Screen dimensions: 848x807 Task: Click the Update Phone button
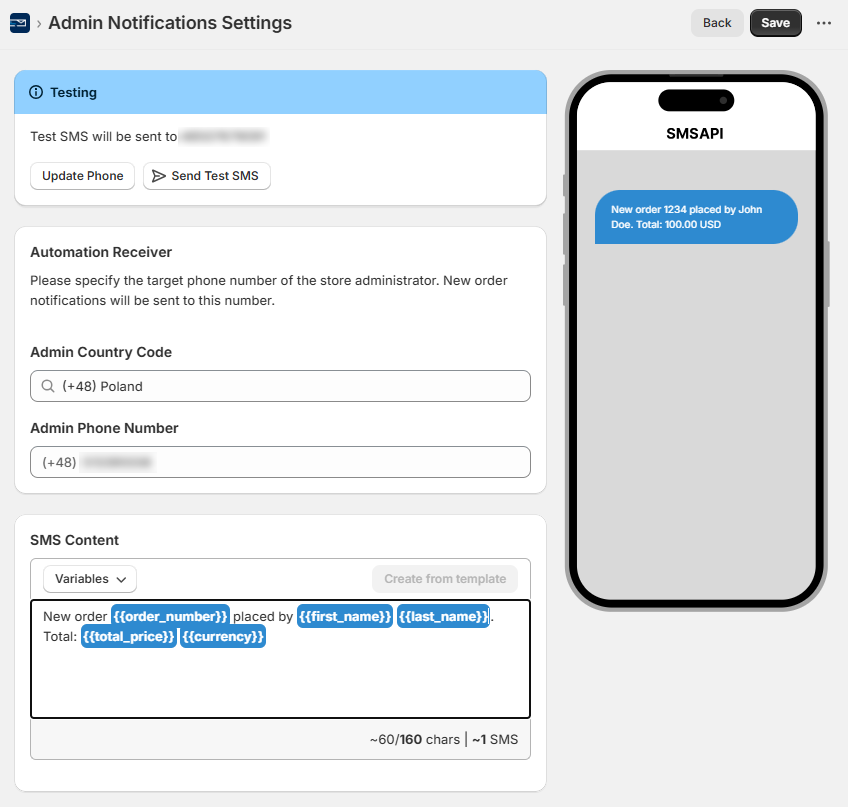pyautogui.click(x=82, y=176)
